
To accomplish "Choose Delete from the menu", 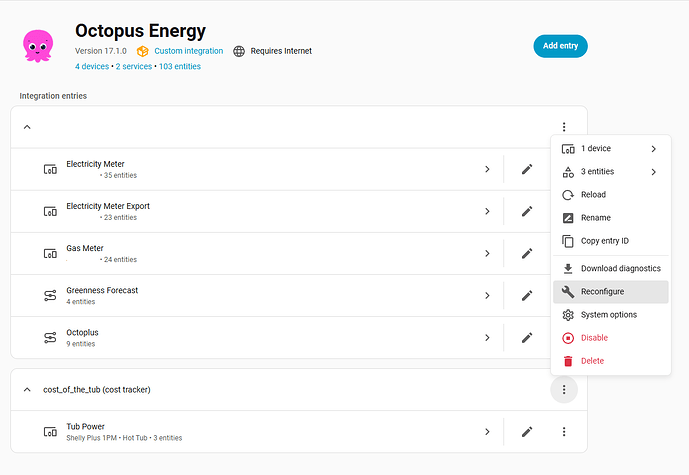I will (611, 361).
